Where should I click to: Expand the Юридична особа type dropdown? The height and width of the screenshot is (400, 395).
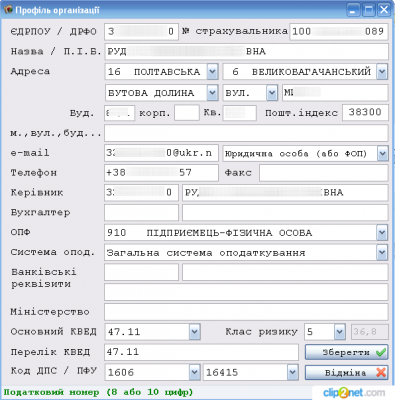[383, 153]
